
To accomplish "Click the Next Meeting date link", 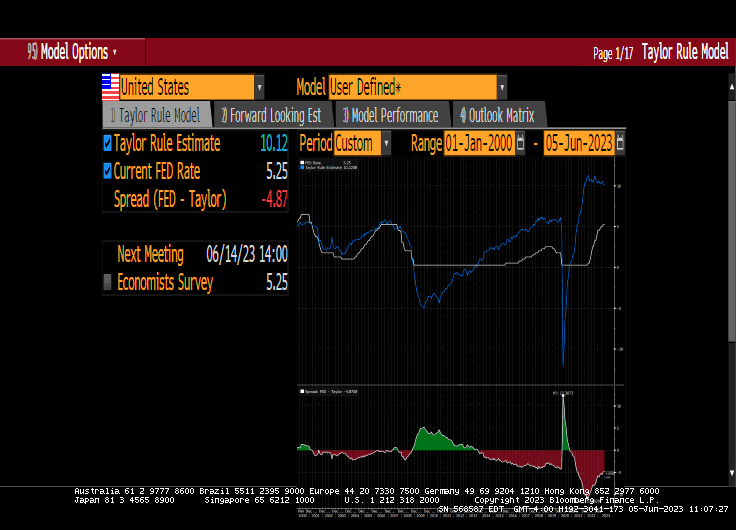I will point(246,254).
